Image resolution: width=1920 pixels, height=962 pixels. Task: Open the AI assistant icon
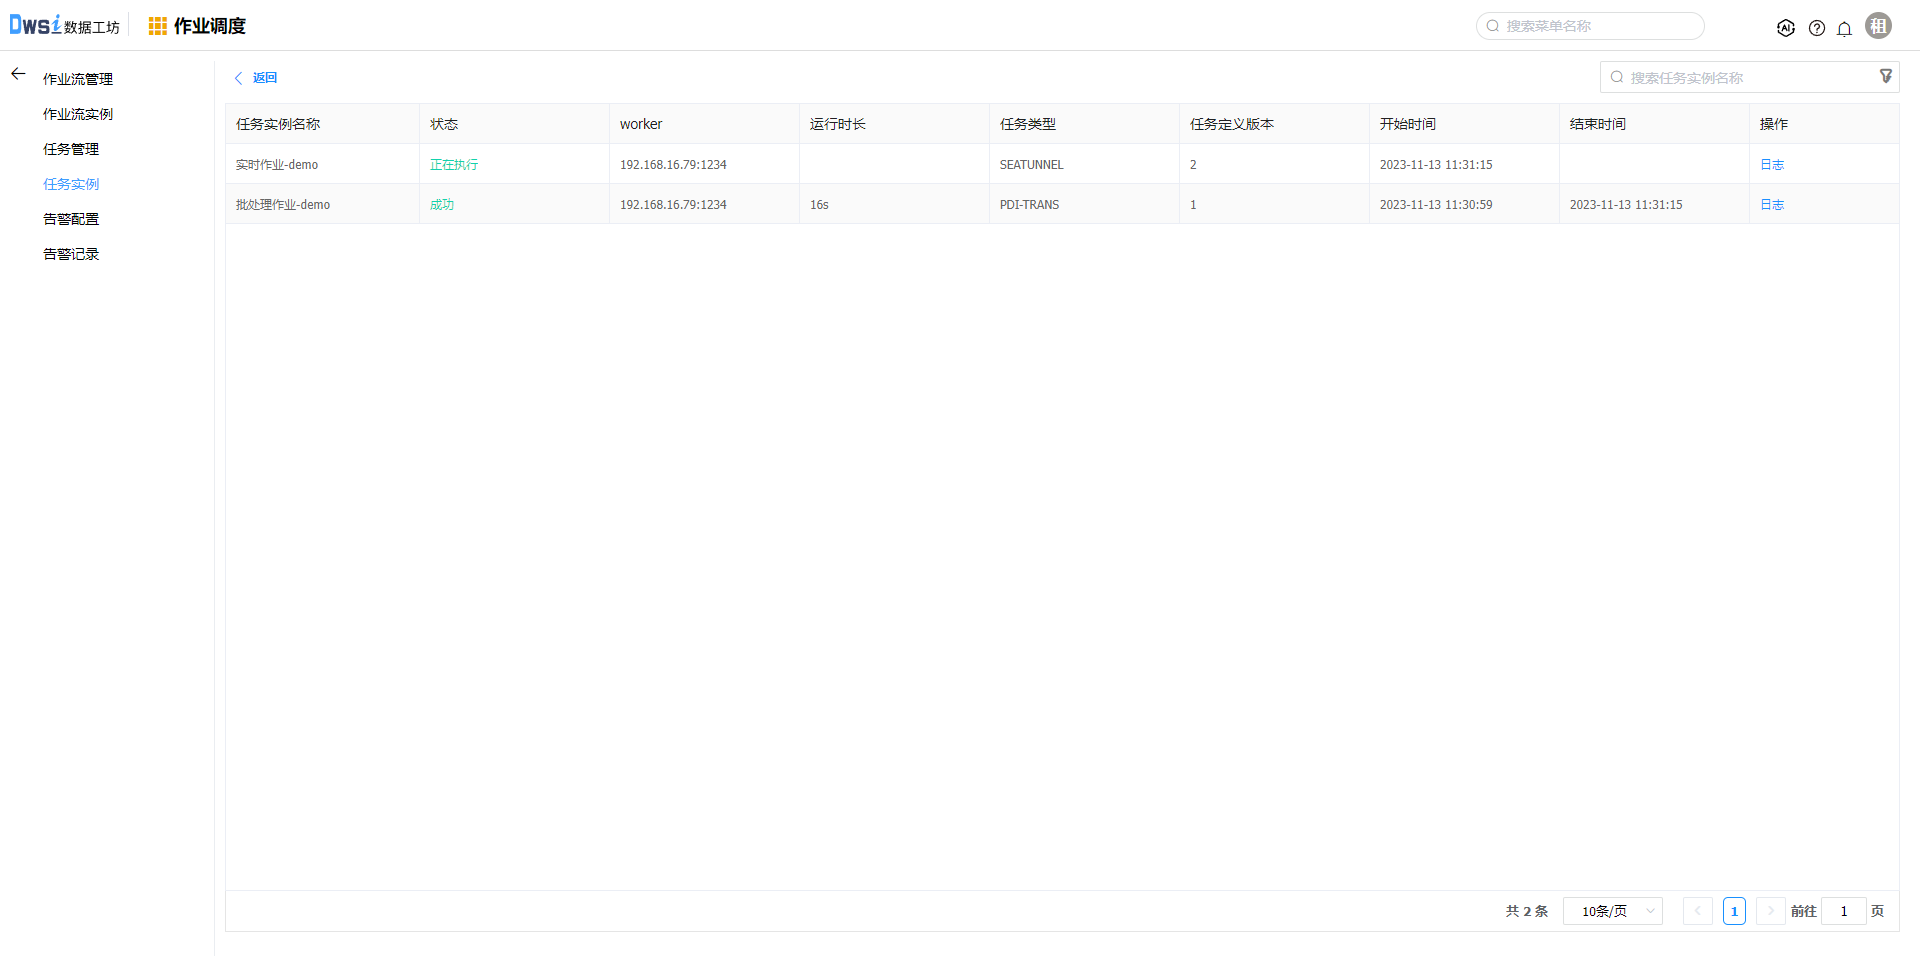coord(1785,28)
